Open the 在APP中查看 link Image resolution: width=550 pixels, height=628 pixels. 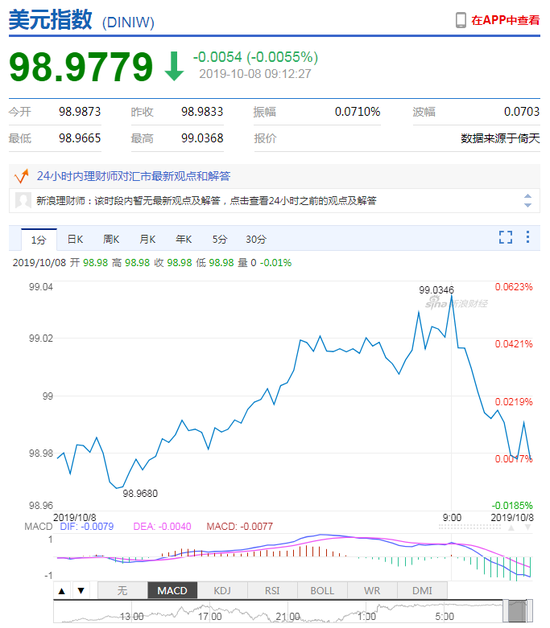[505, 20]
